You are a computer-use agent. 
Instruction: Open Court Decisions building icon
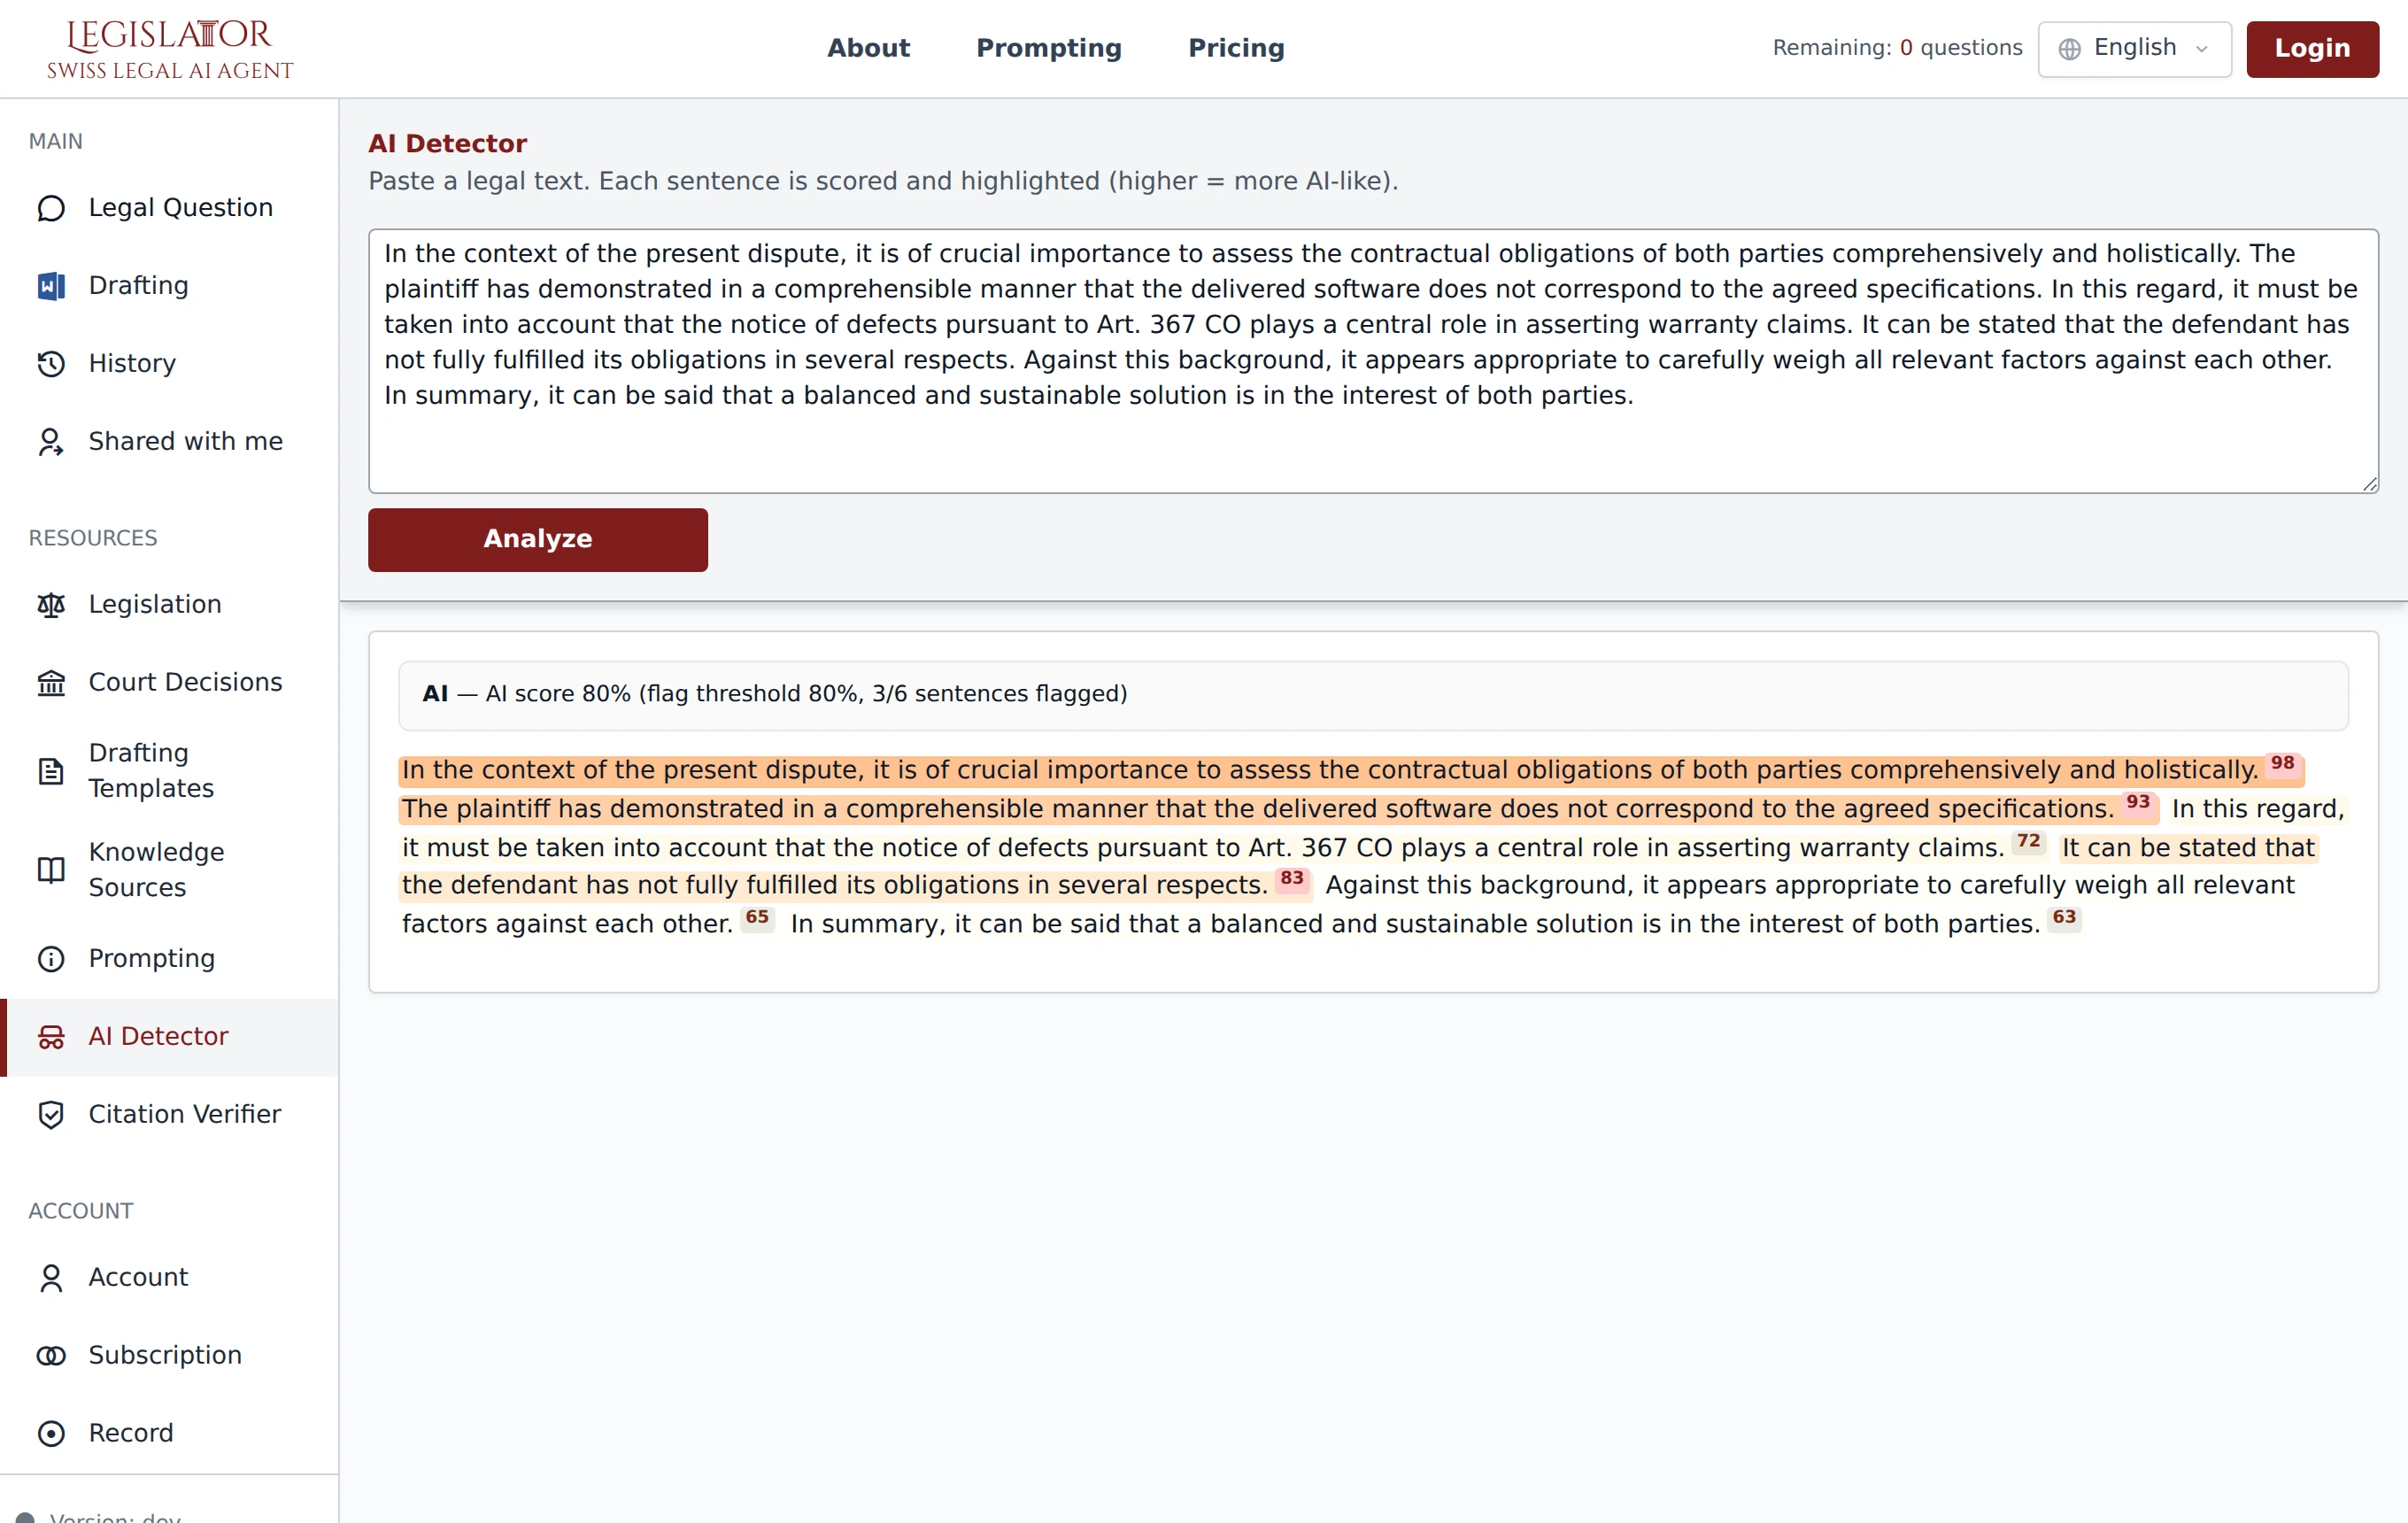(x=51, y=683)
